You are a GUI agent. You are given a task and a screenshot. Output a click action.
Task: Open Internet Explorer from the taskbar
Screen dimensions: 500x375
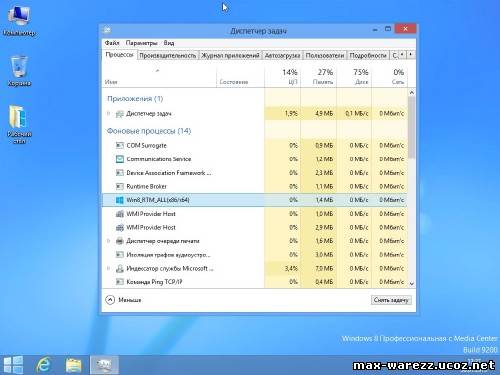tap(43, 365)
